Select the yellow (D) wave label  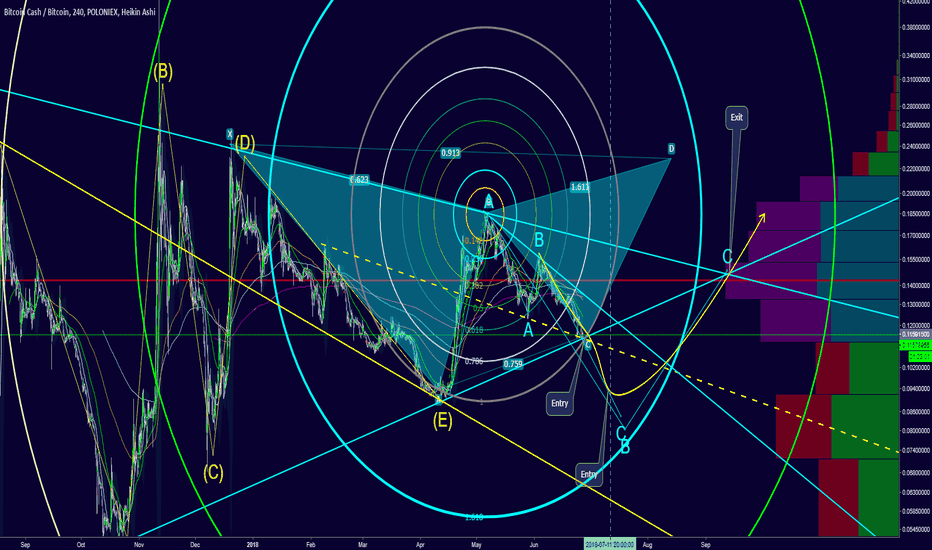(244, 143)
